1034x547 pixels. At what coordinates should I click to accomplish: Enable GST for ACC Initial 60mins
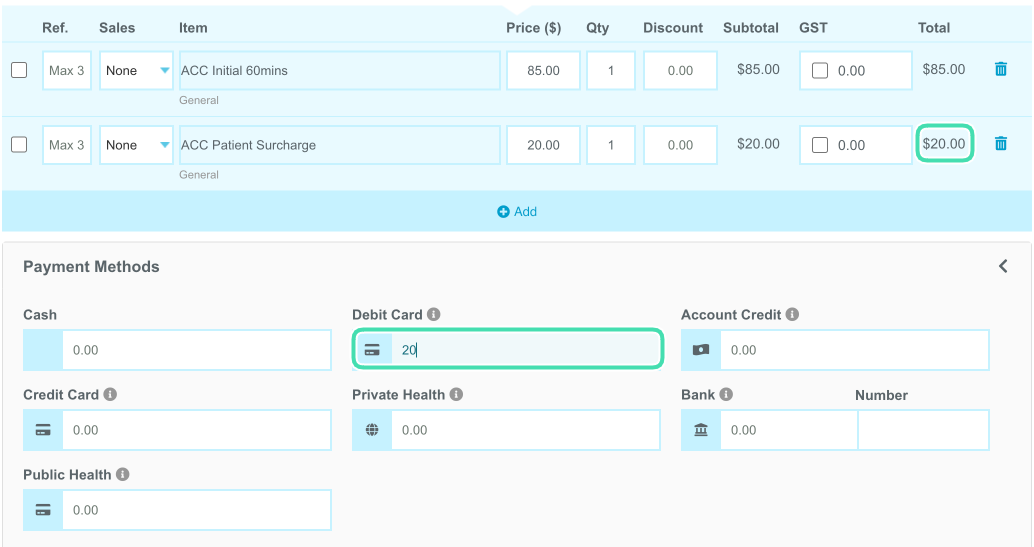[820, 71]
